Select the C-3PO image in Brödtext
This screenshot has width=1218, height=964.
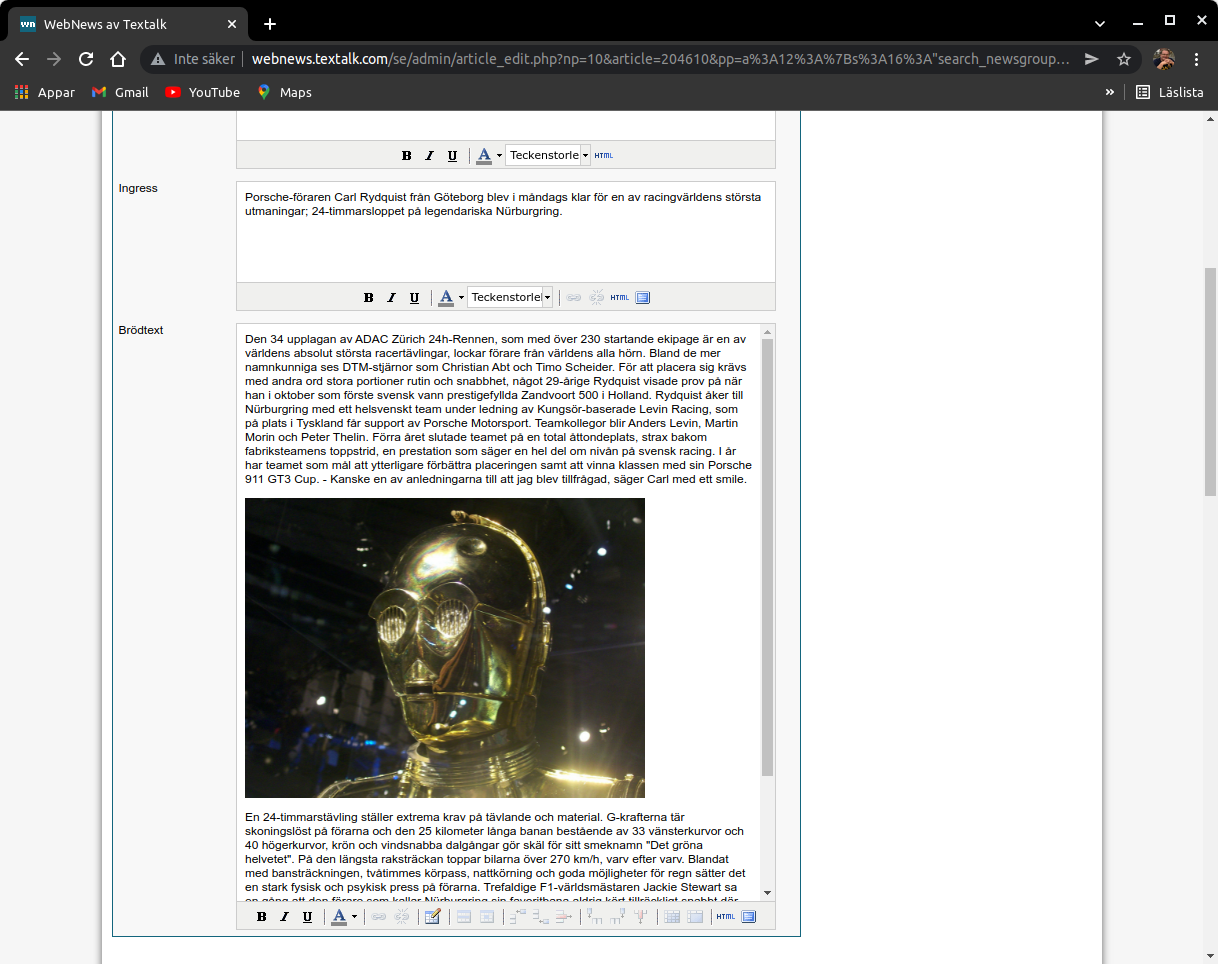click(445, 648)
